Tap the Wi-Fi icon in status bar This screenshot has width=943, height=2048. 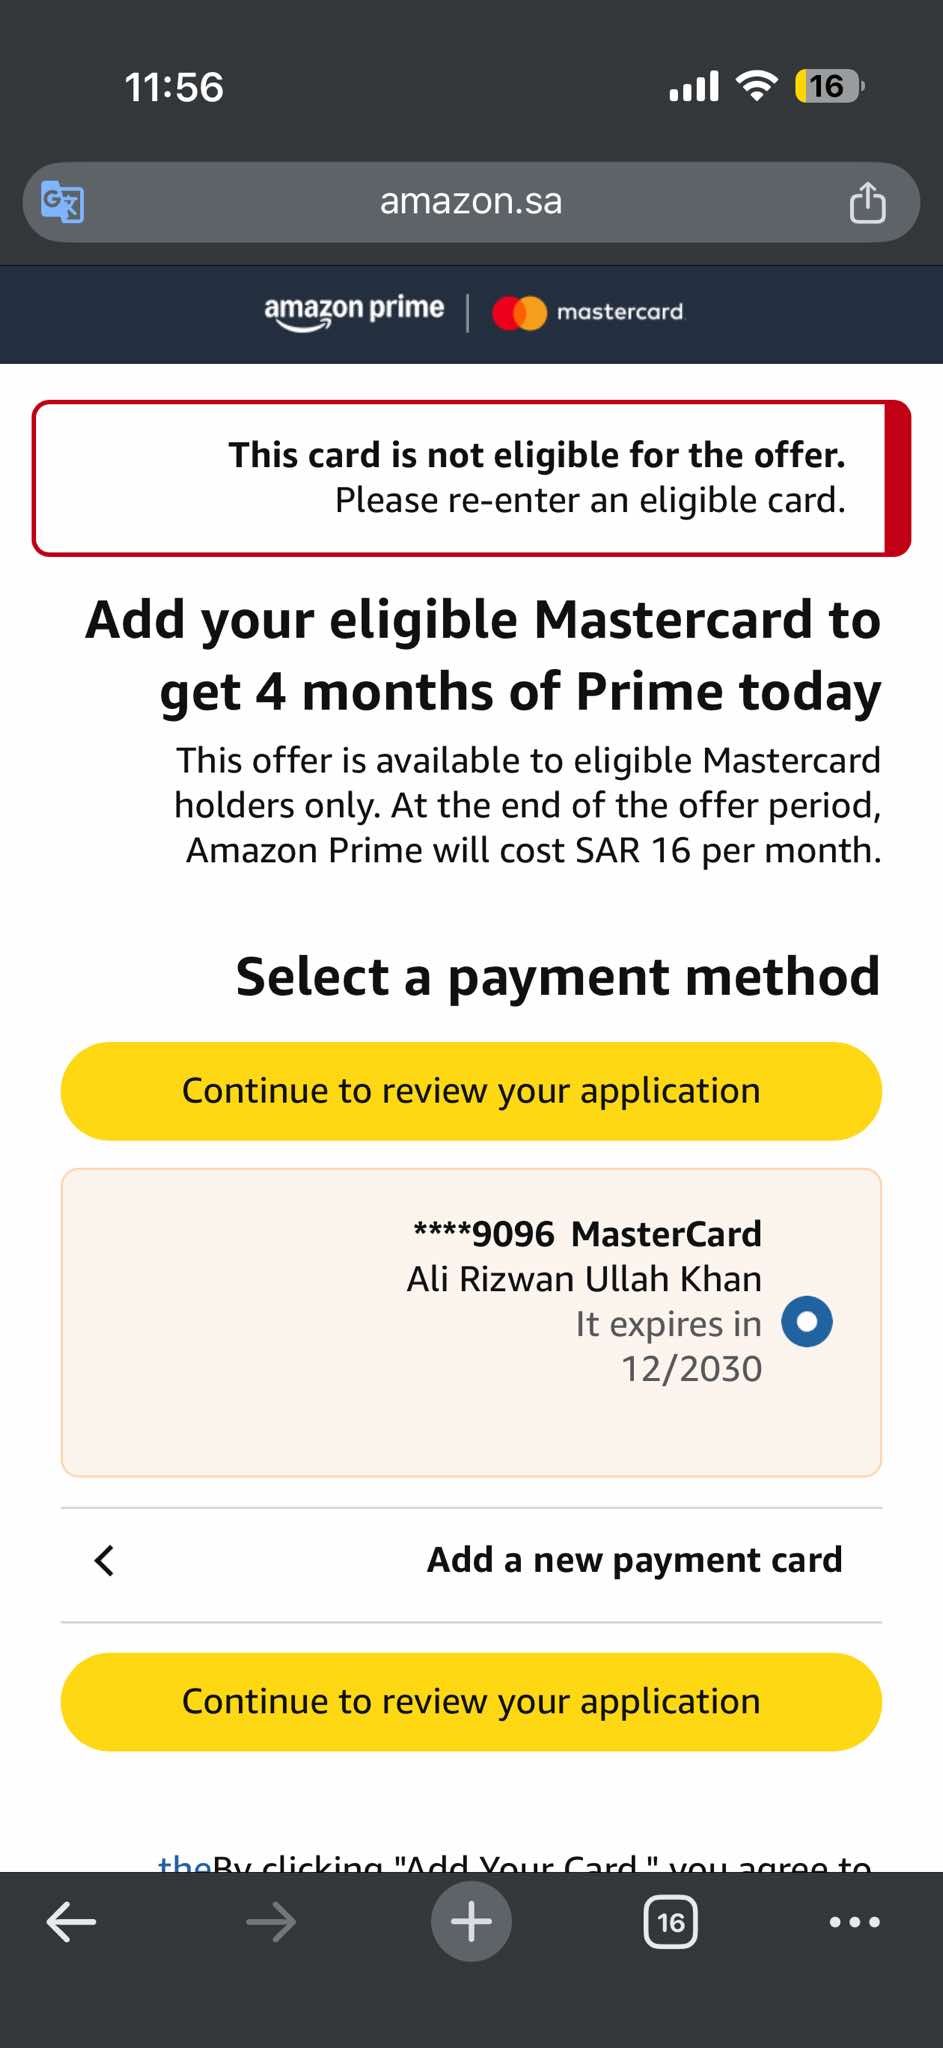[x=757, y=86]
